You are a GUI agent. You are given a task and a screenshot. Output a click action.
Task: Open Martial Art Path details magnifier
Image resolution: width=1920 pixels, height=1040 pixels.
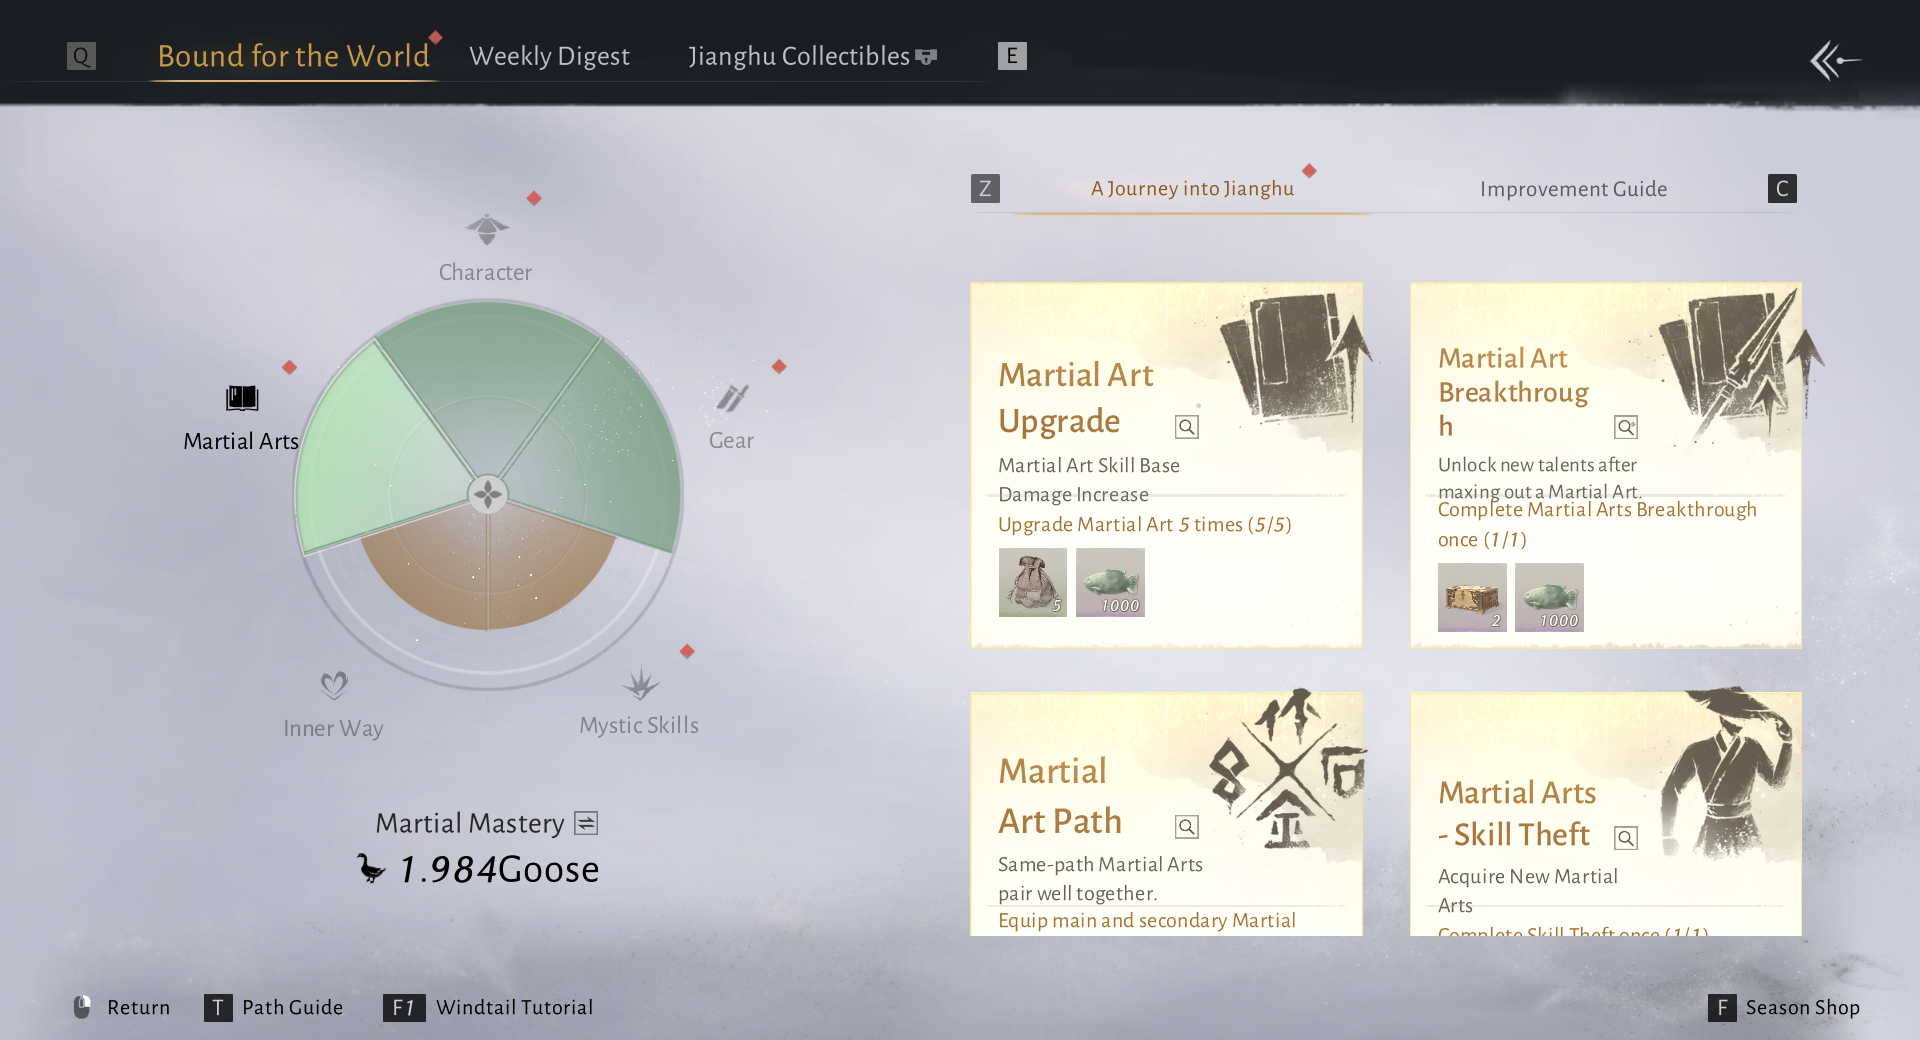point(1187,827)
